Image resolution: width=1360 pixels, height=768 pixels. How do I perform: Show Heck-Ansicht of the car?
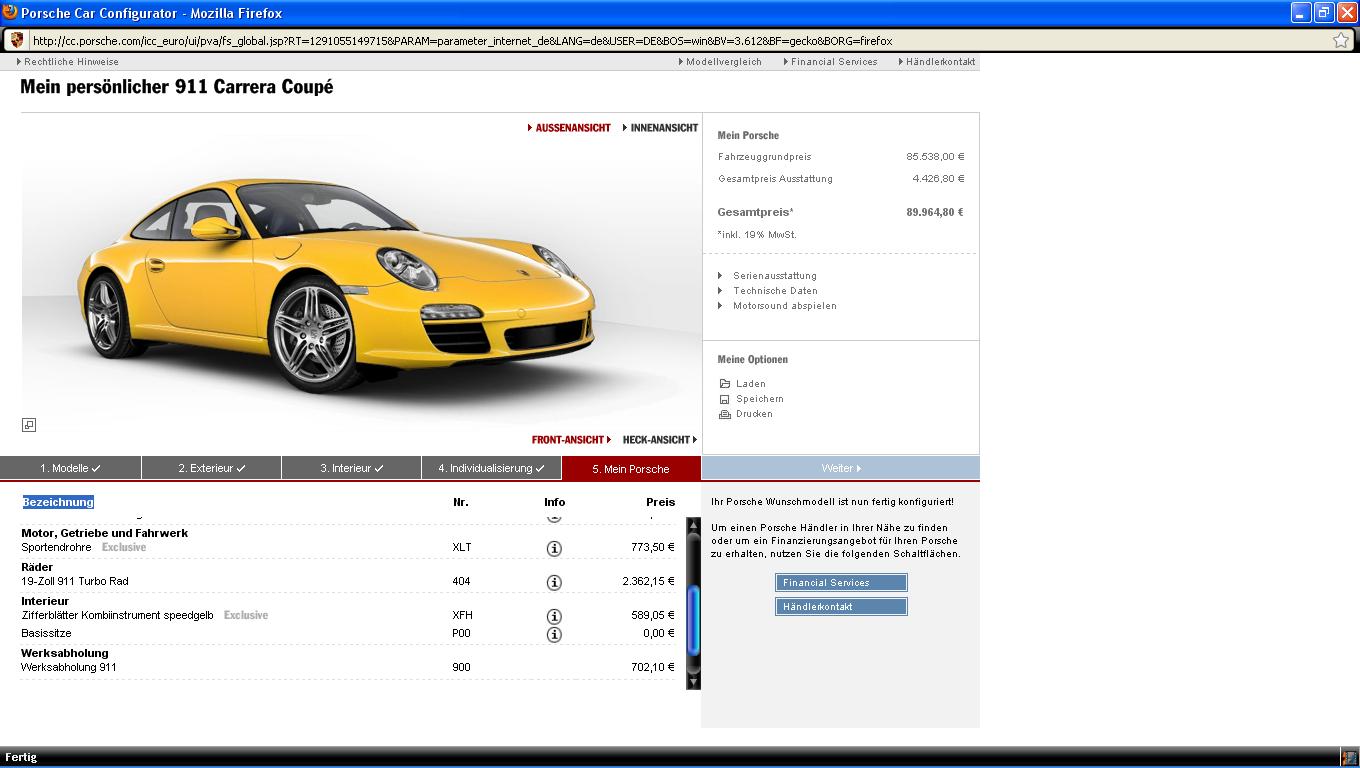(x=660, y=440)
